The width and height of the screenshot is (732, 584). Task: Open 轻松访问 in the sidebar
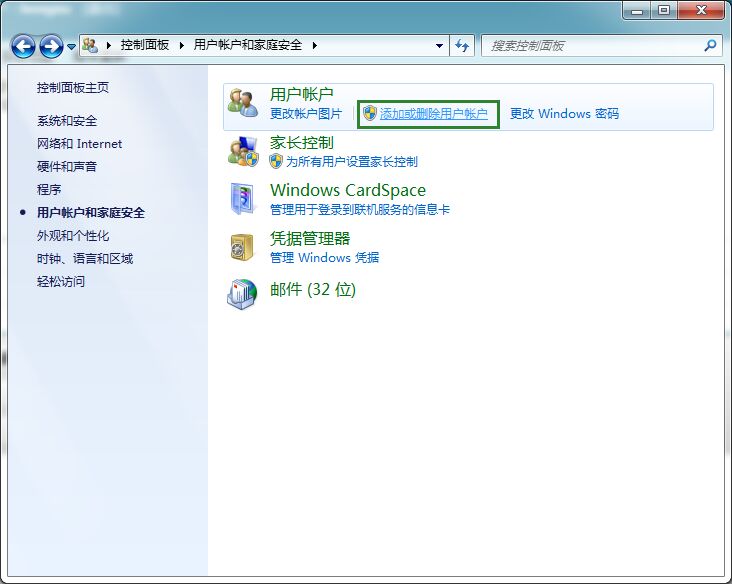pyautogui.click(x=61, y=281)
